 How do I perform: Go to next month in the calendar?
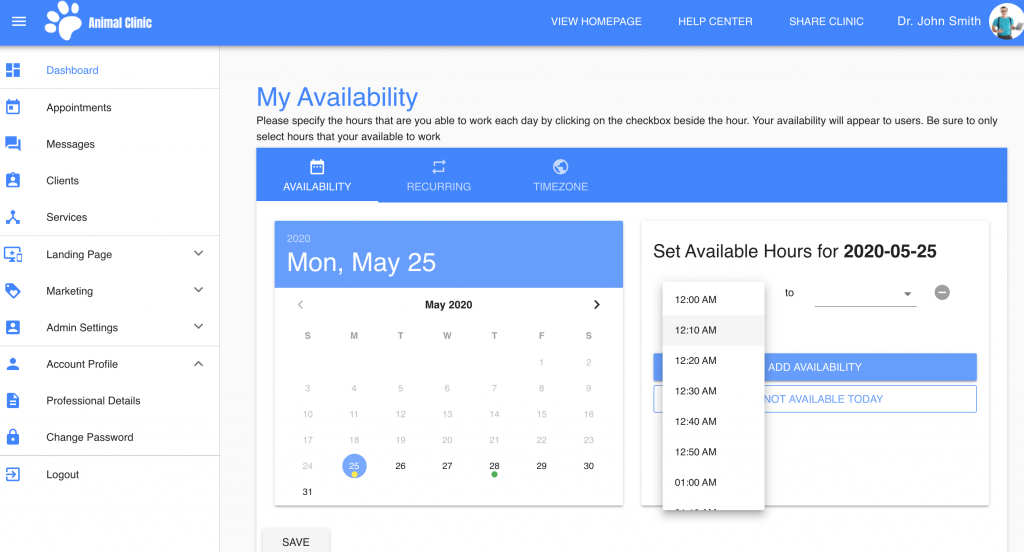596,304
